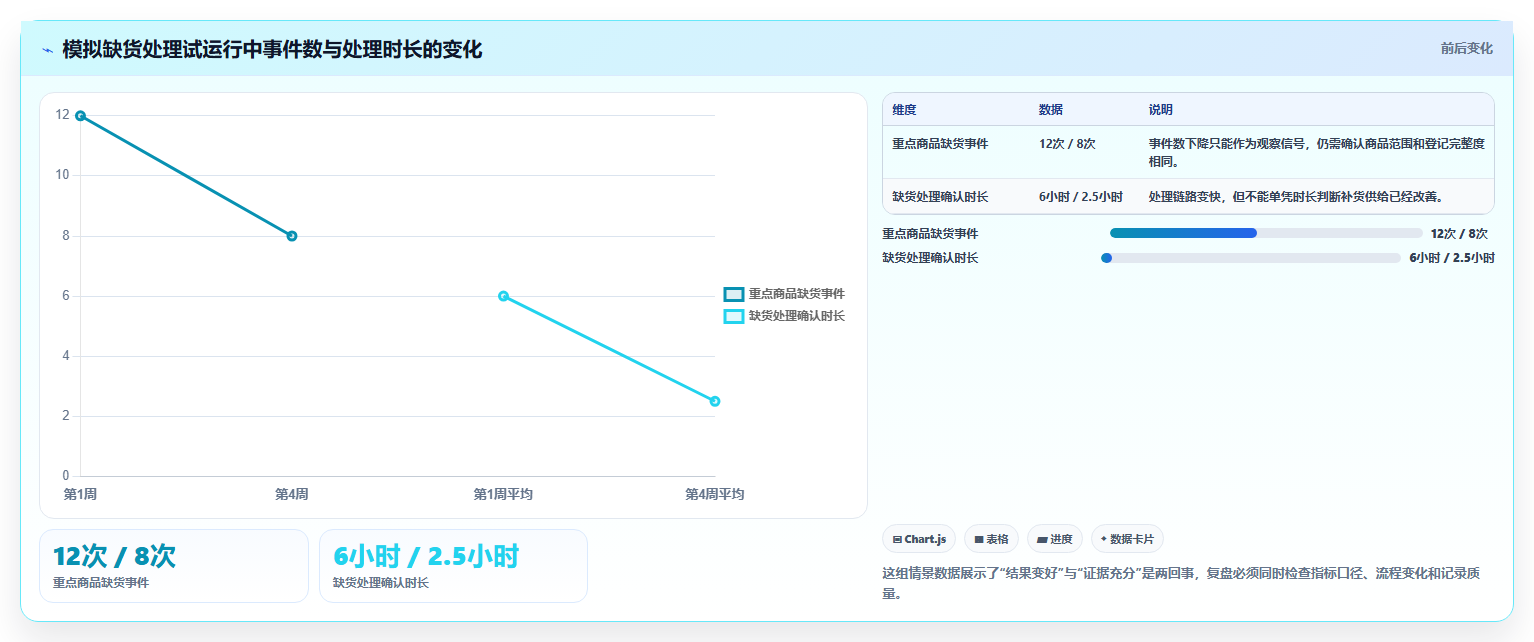
Task: Click the 第4周平均 x-axis label
Action: pos(715,494)
